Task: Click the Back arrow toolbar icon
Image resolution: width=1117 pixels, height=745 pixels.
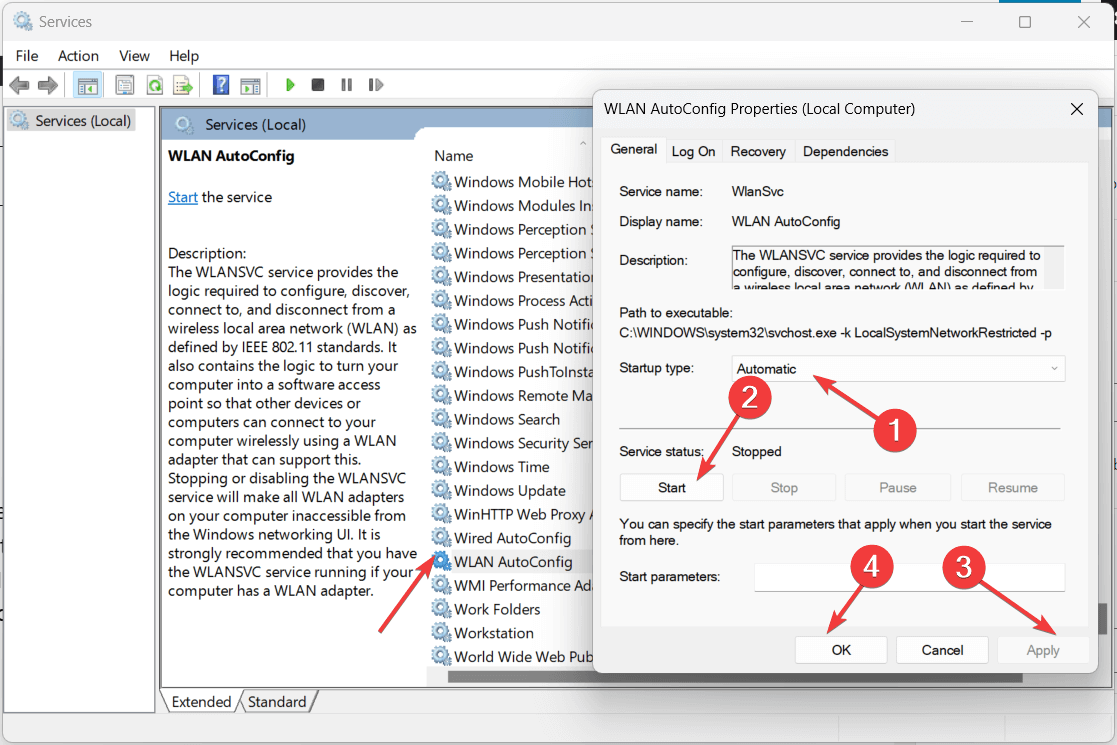Action: point(19,85)
